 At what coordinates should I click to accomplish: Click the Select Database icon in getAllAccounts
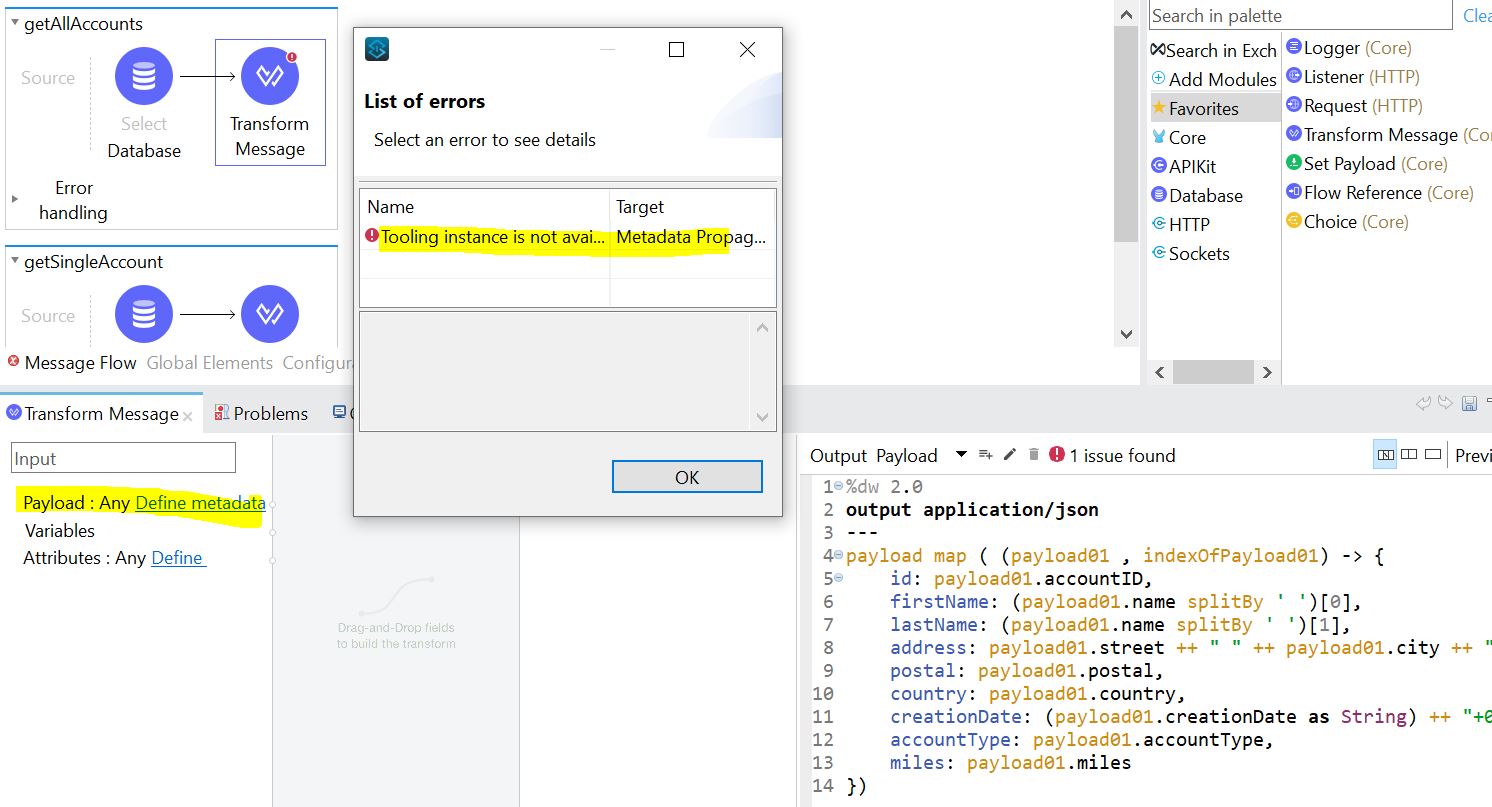point(143,75)
